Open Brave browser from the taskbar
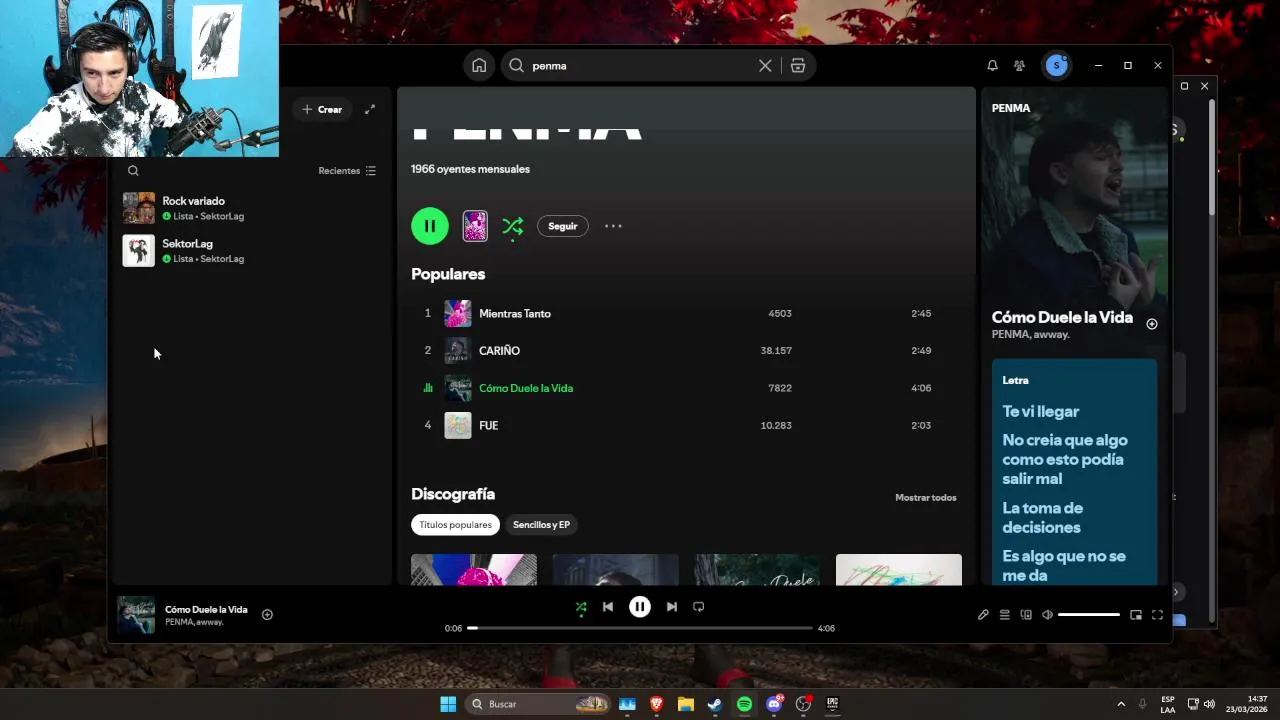 pos(657,704)
